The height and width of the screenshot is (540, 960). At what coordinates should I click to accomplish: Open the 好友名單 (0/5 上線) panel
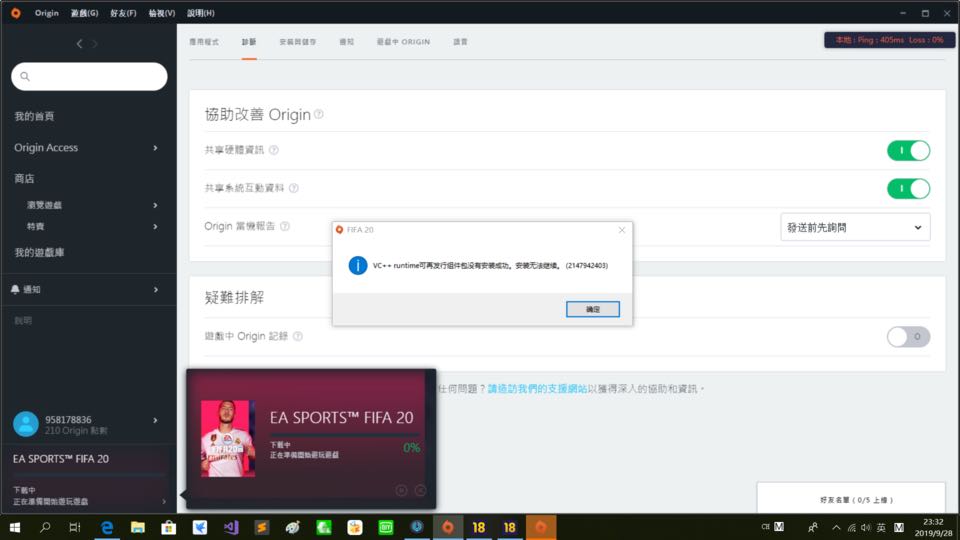(851, 499)
